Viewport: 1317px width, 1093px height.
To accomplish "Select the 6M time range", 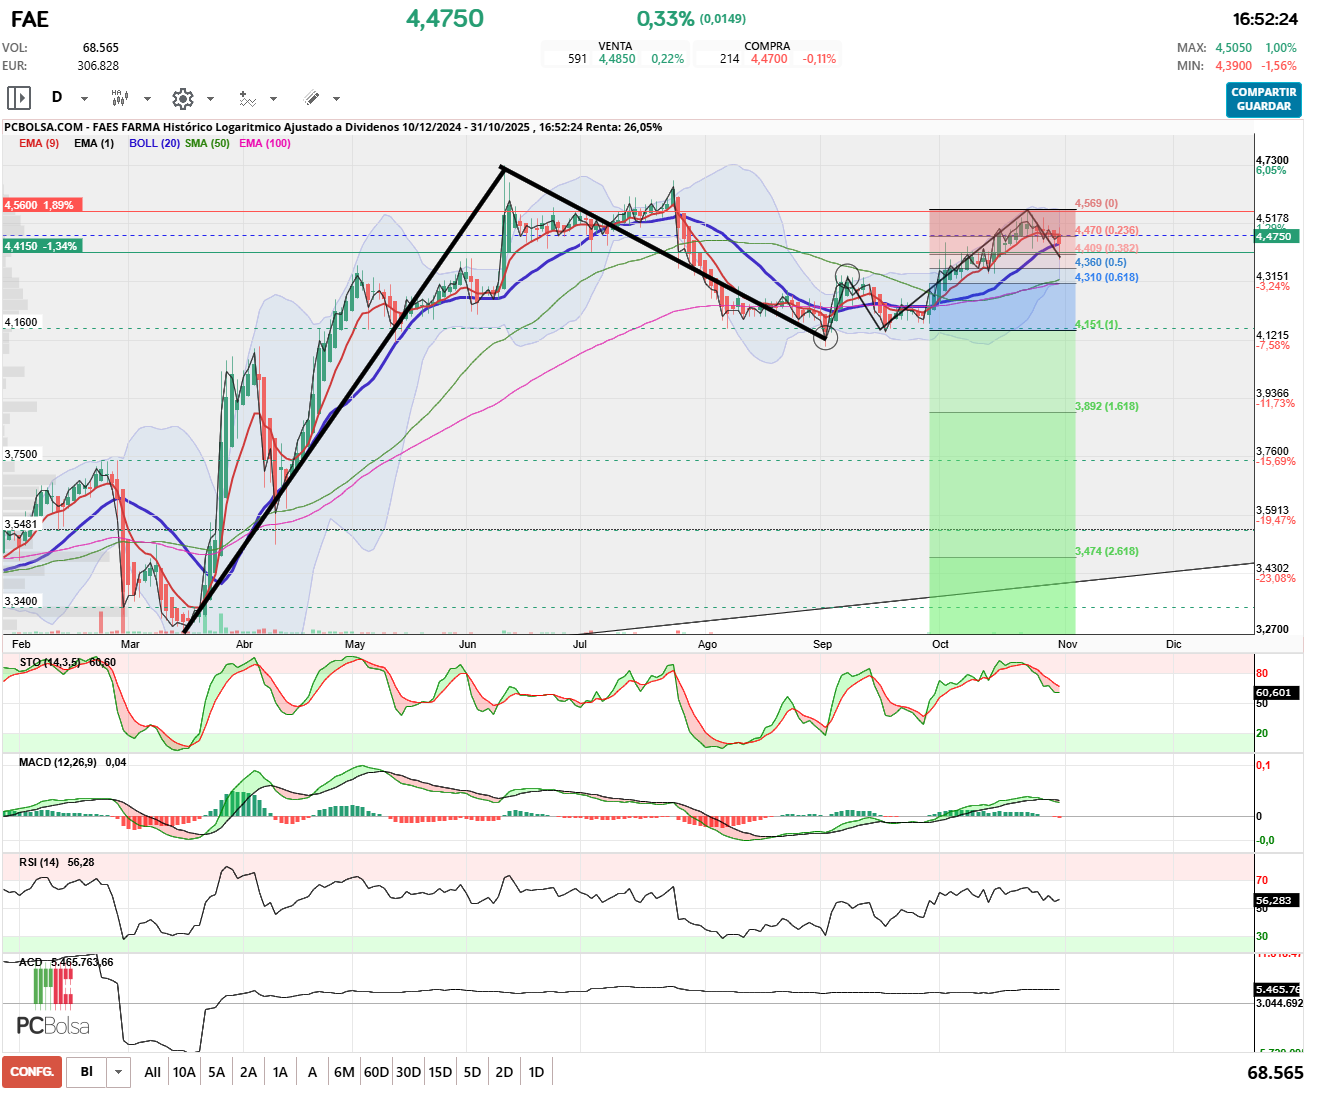I will (344, 1072).
